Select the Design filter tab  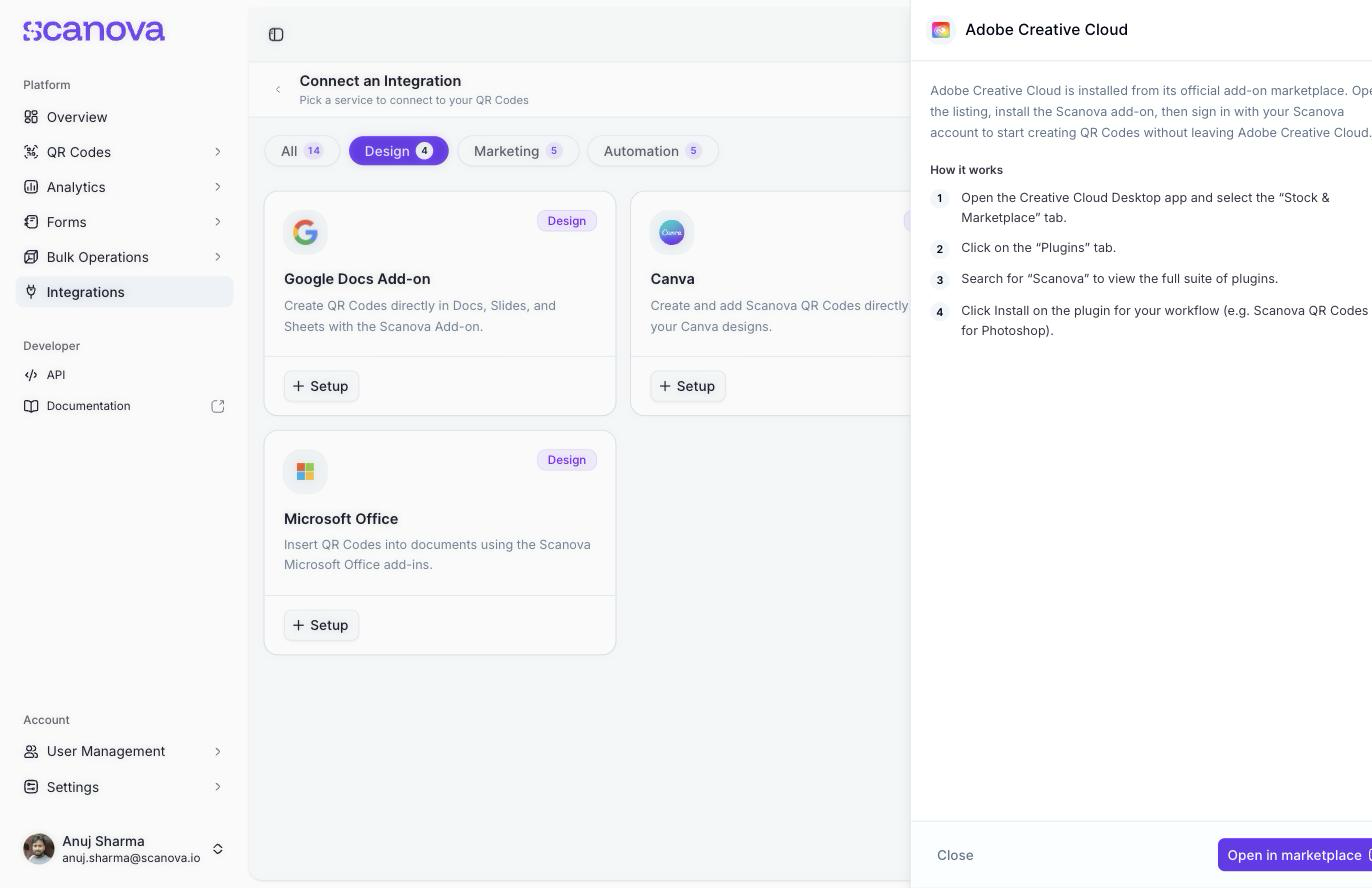click(x=399, y=151)
